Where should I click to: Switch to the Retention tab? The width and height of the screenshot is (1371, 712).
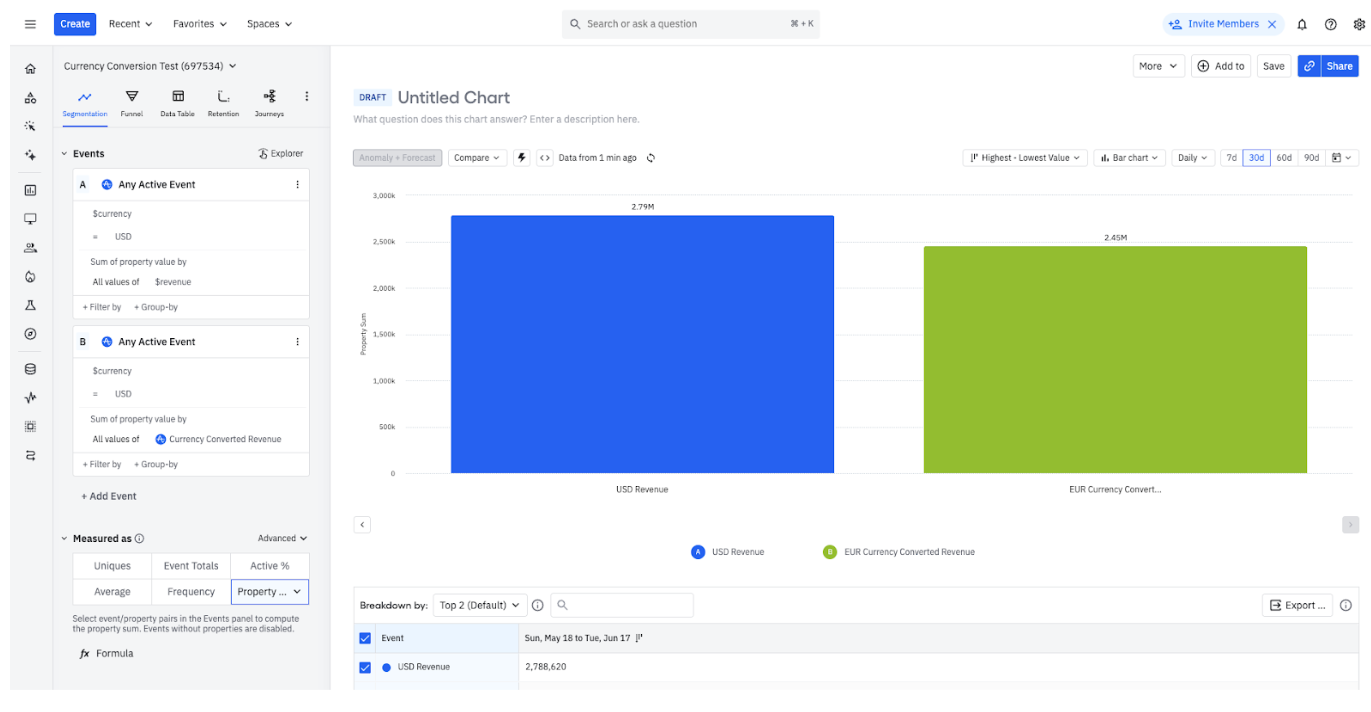(x=223, y=102)
